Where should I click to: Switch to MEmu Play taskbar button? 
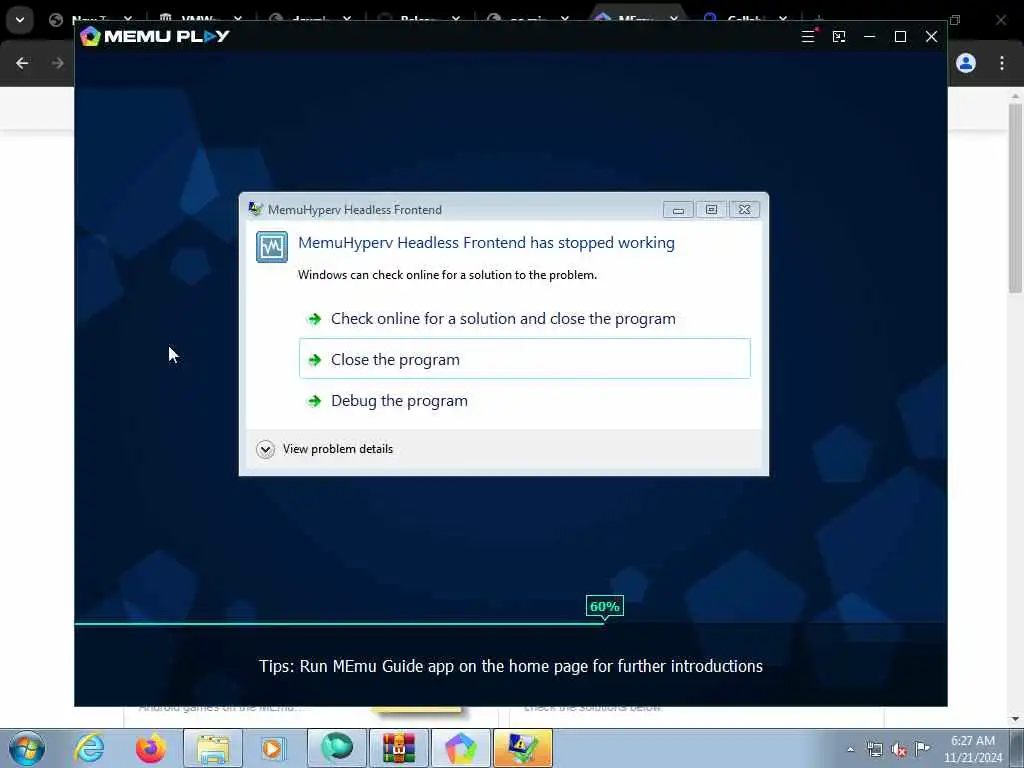[x=461, y=748]
